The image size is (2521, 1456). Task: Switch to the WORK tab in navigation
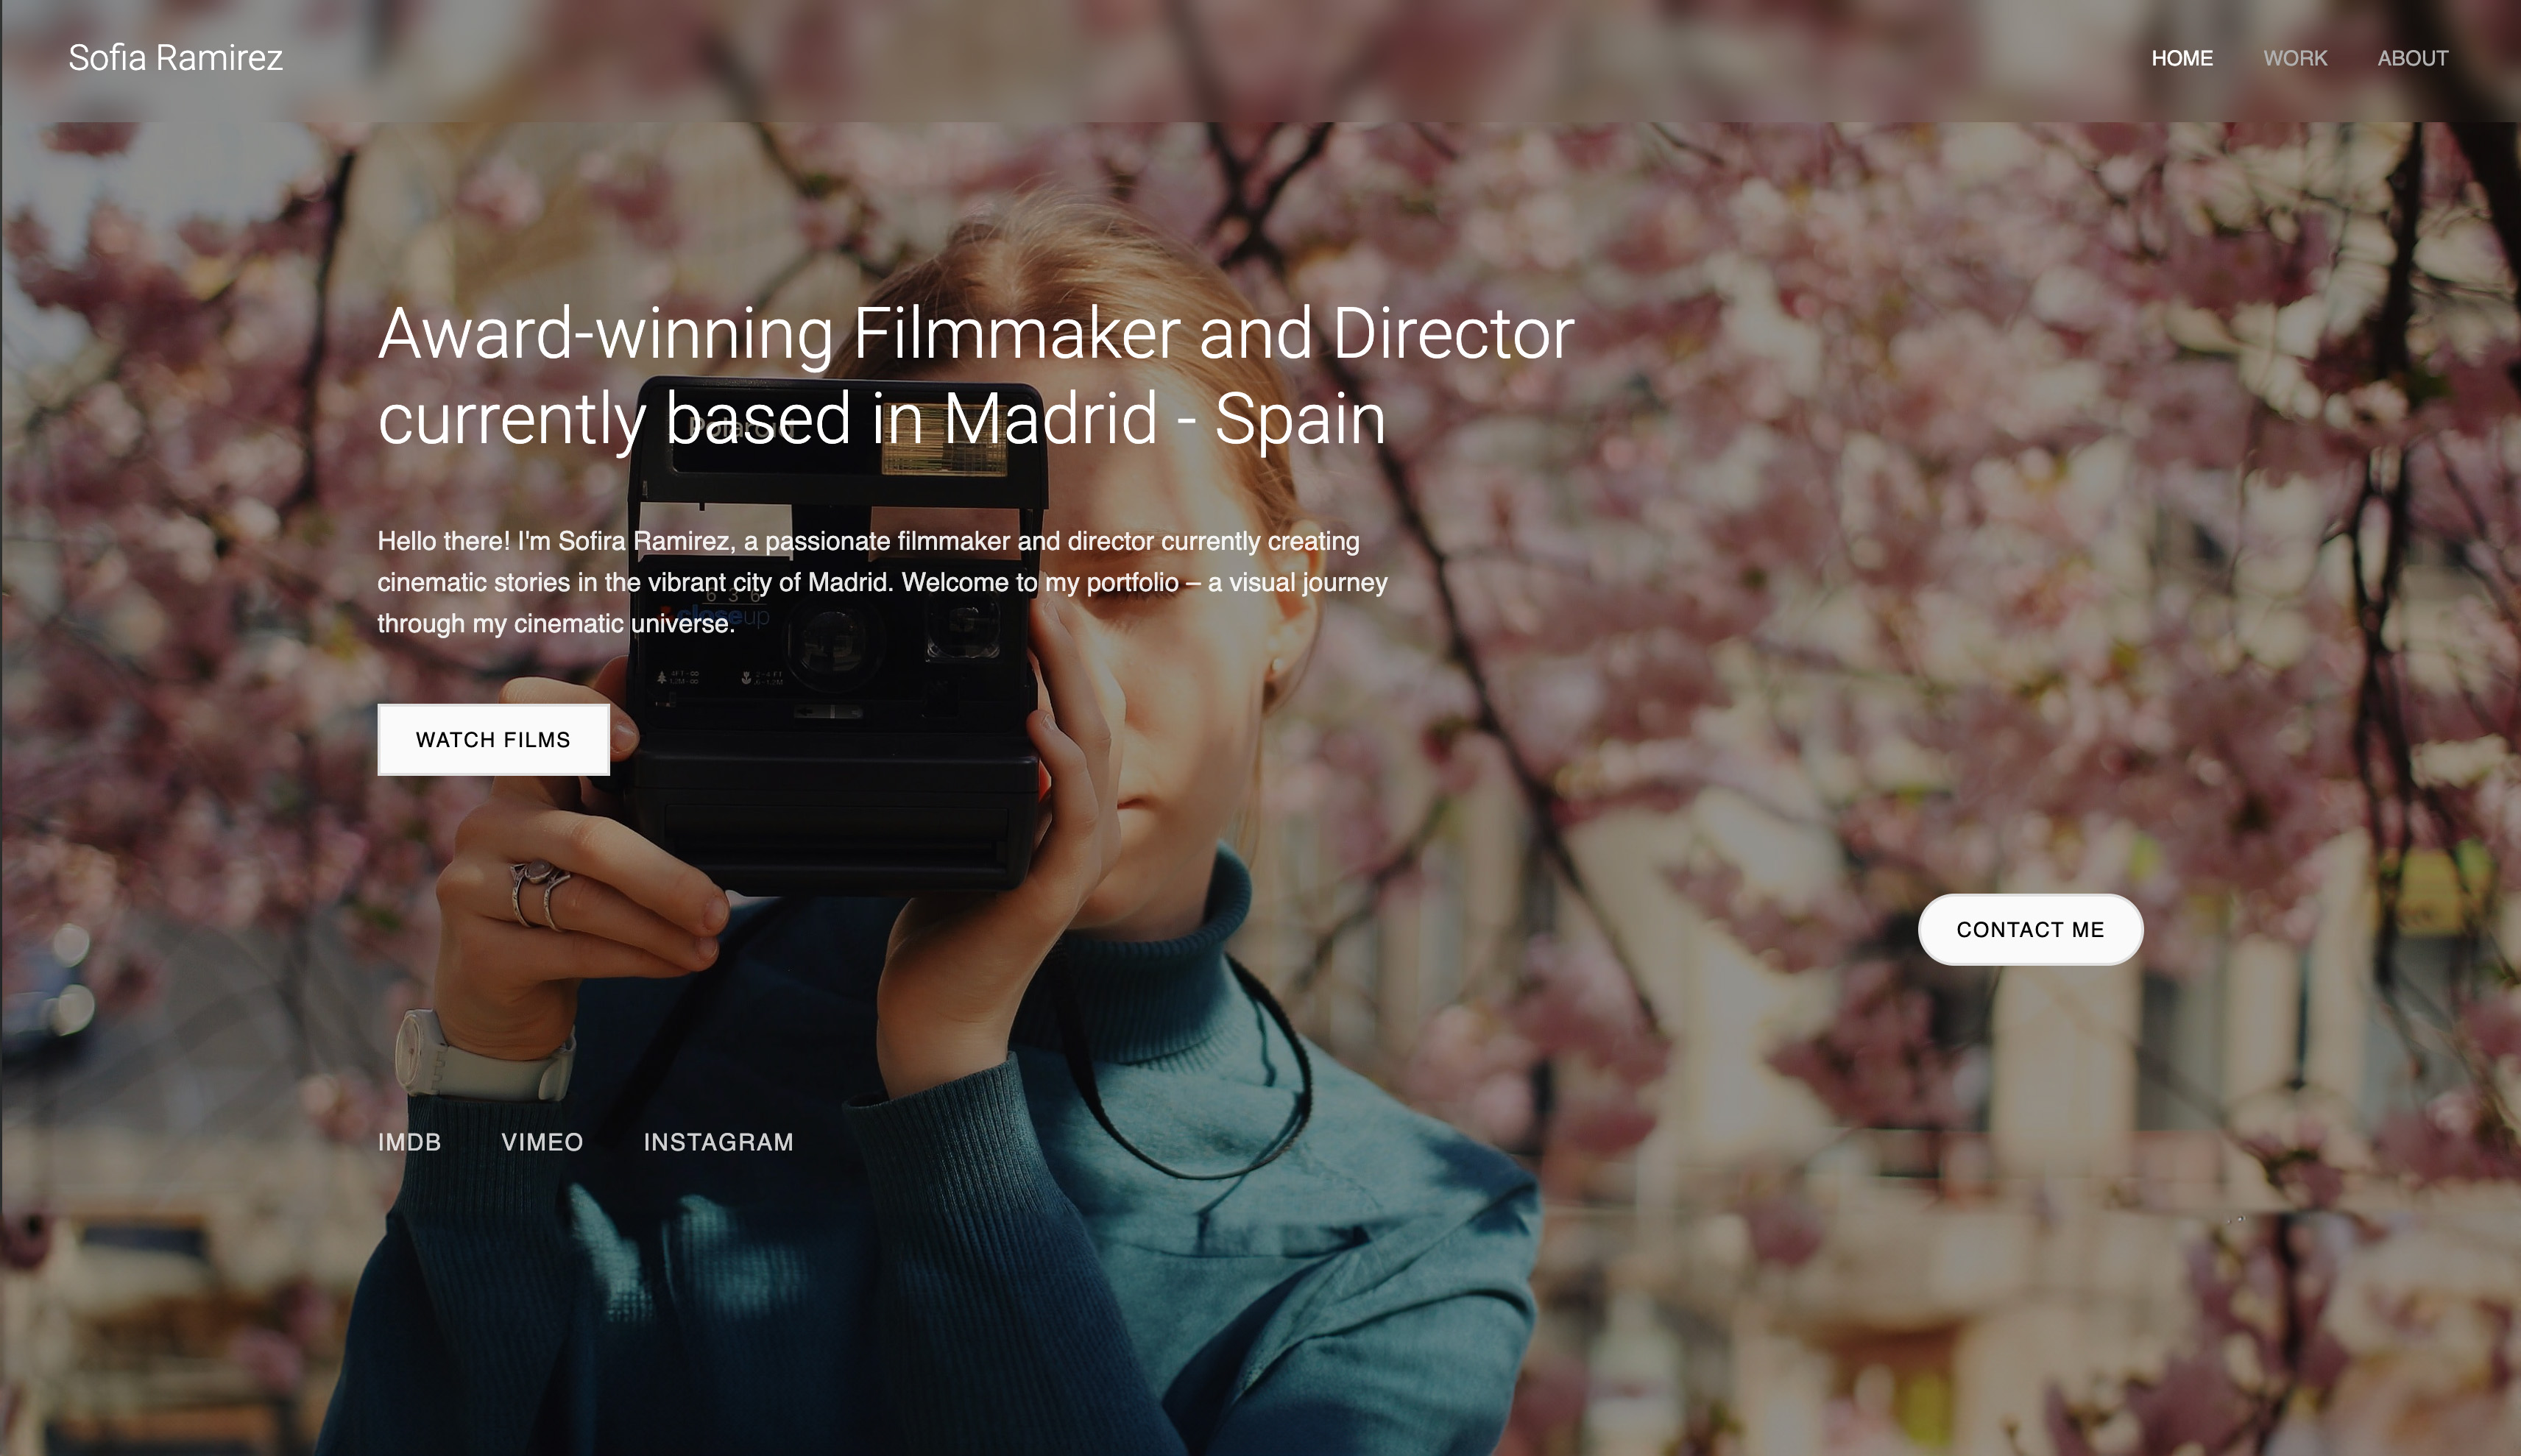click(x=2294, y=59)
